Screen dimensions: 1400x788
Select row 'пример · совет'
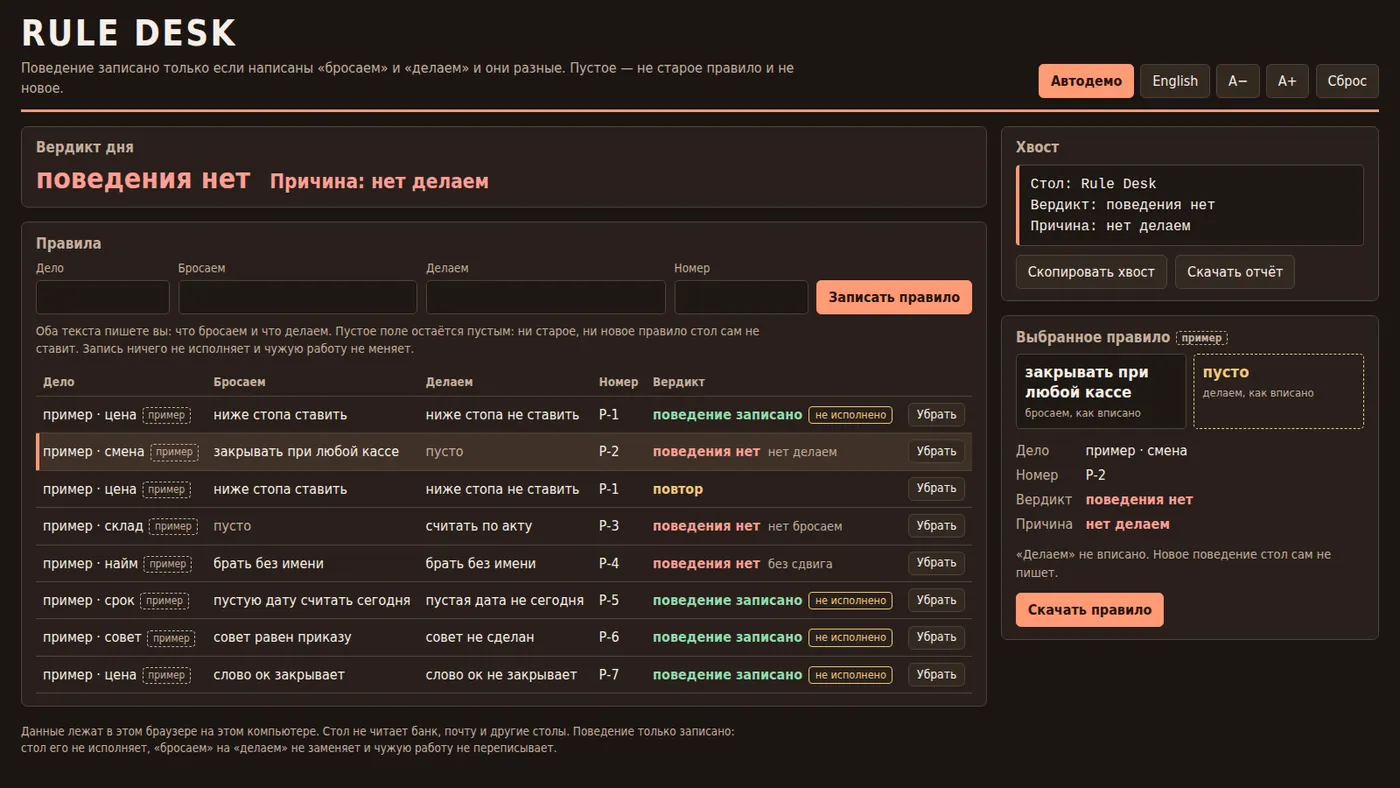click(x=504, y=637)
